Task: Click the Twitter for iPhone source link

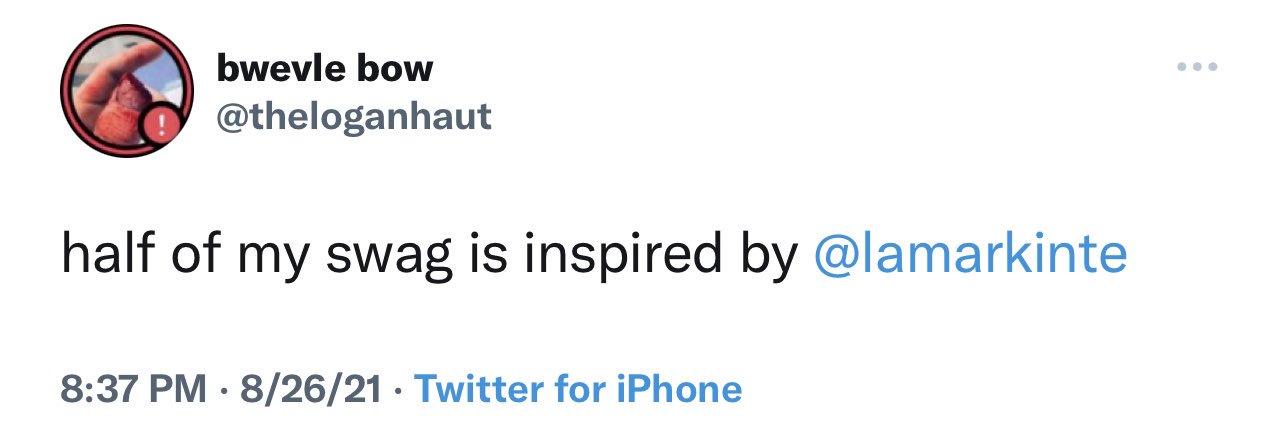Action: (x=577, y=389)
